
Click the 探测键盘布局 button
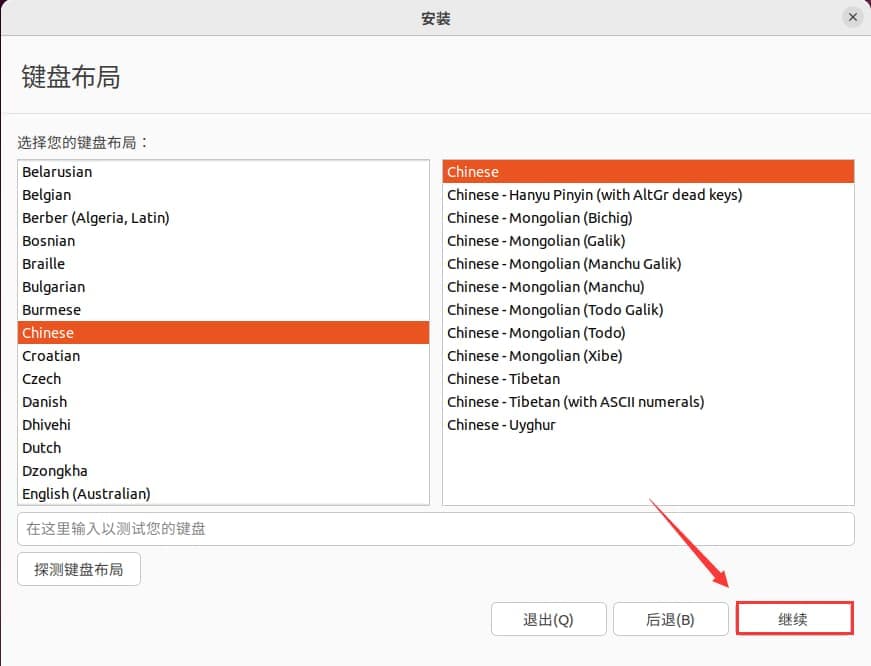pyautogui.click(x=78, y=567)
